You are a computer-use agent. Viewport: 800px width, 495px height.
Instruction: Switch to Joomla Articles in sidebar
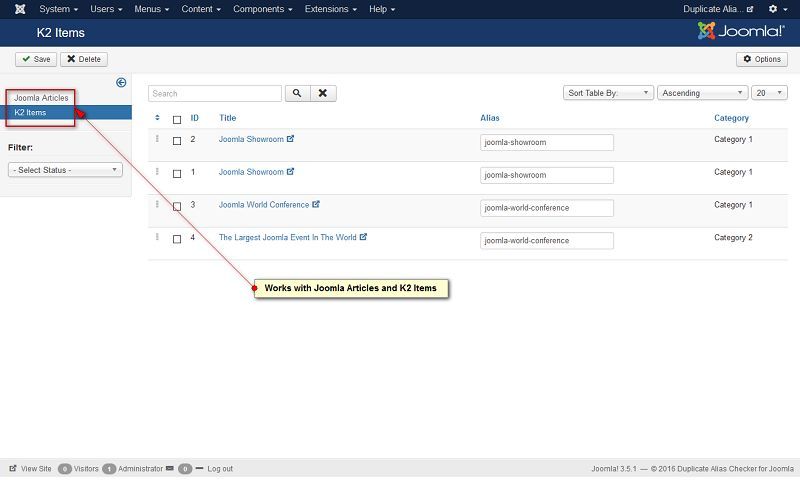pos(41,97)
